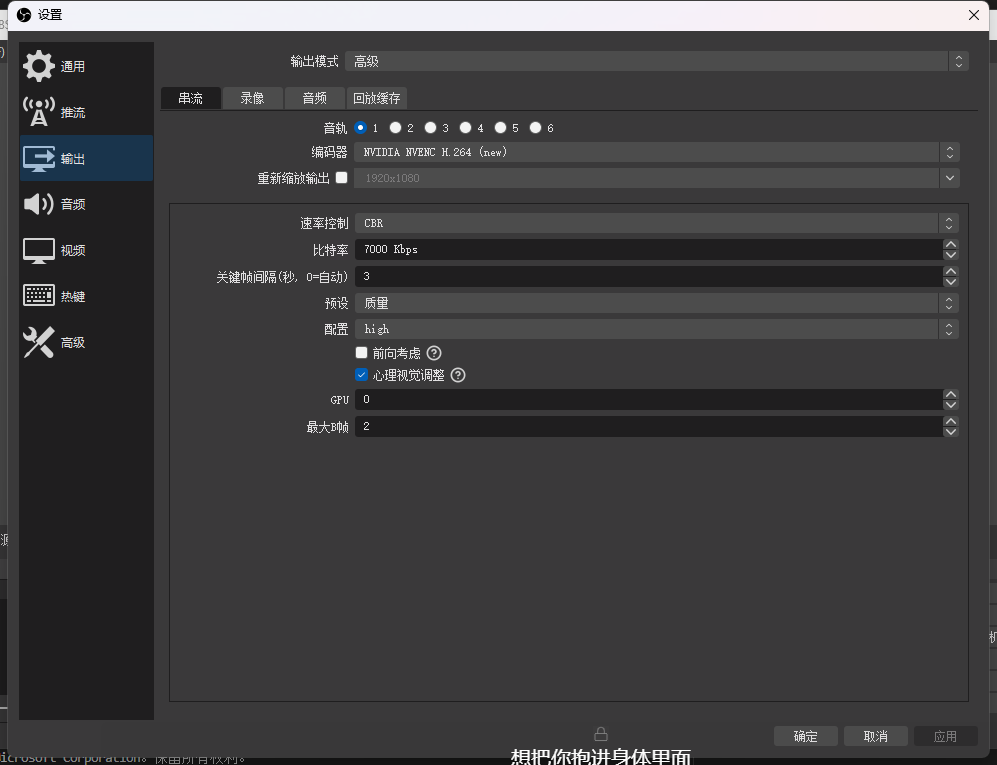Switch to the 回放缓存 replay buffer tab
This screenshot has height=765, width=997.
pos(376,98)
